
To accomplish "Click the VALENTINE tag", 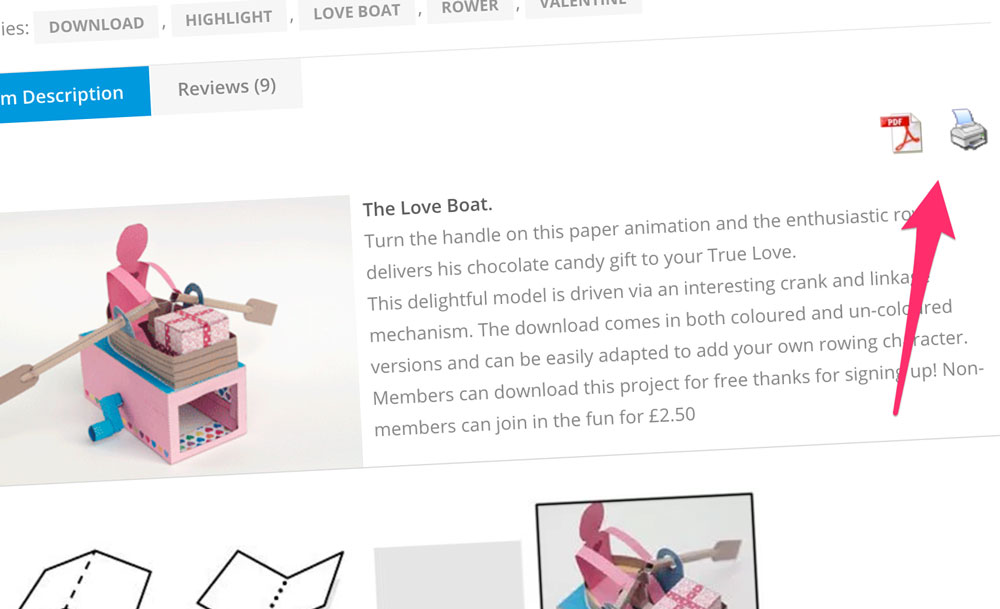I will (x=583, y=5).
